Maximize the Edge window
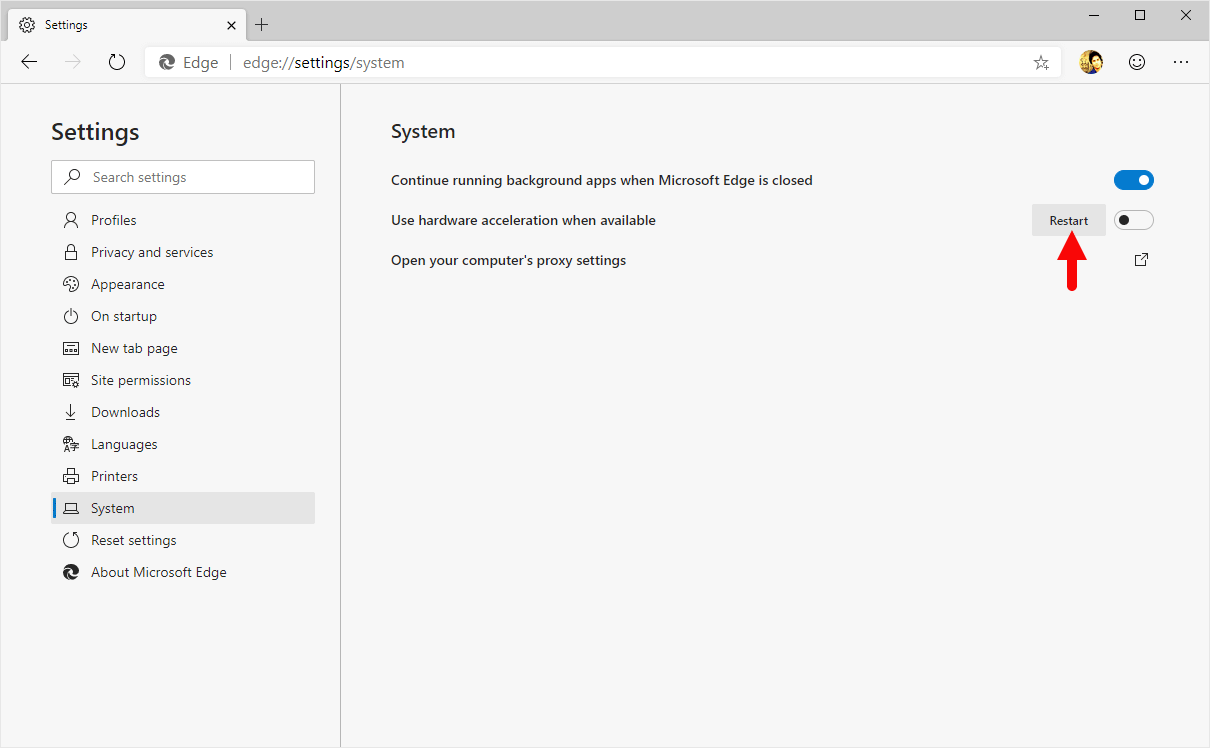Image resolution: width=1210 pixels, height=748 pixels. tap(1140, 15)
